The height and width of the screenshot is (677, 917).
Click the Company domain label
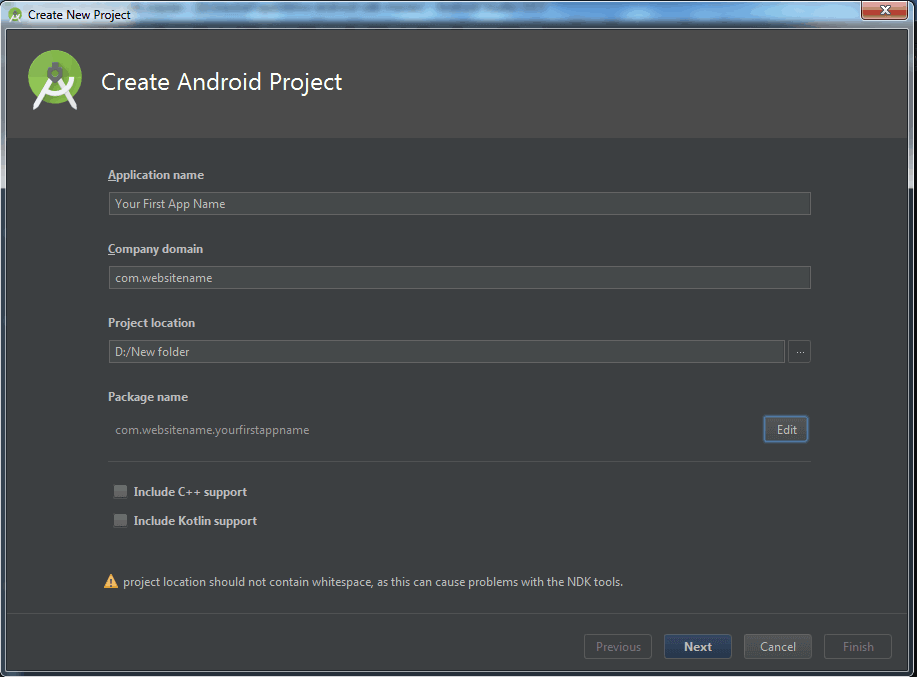(155, 249)
